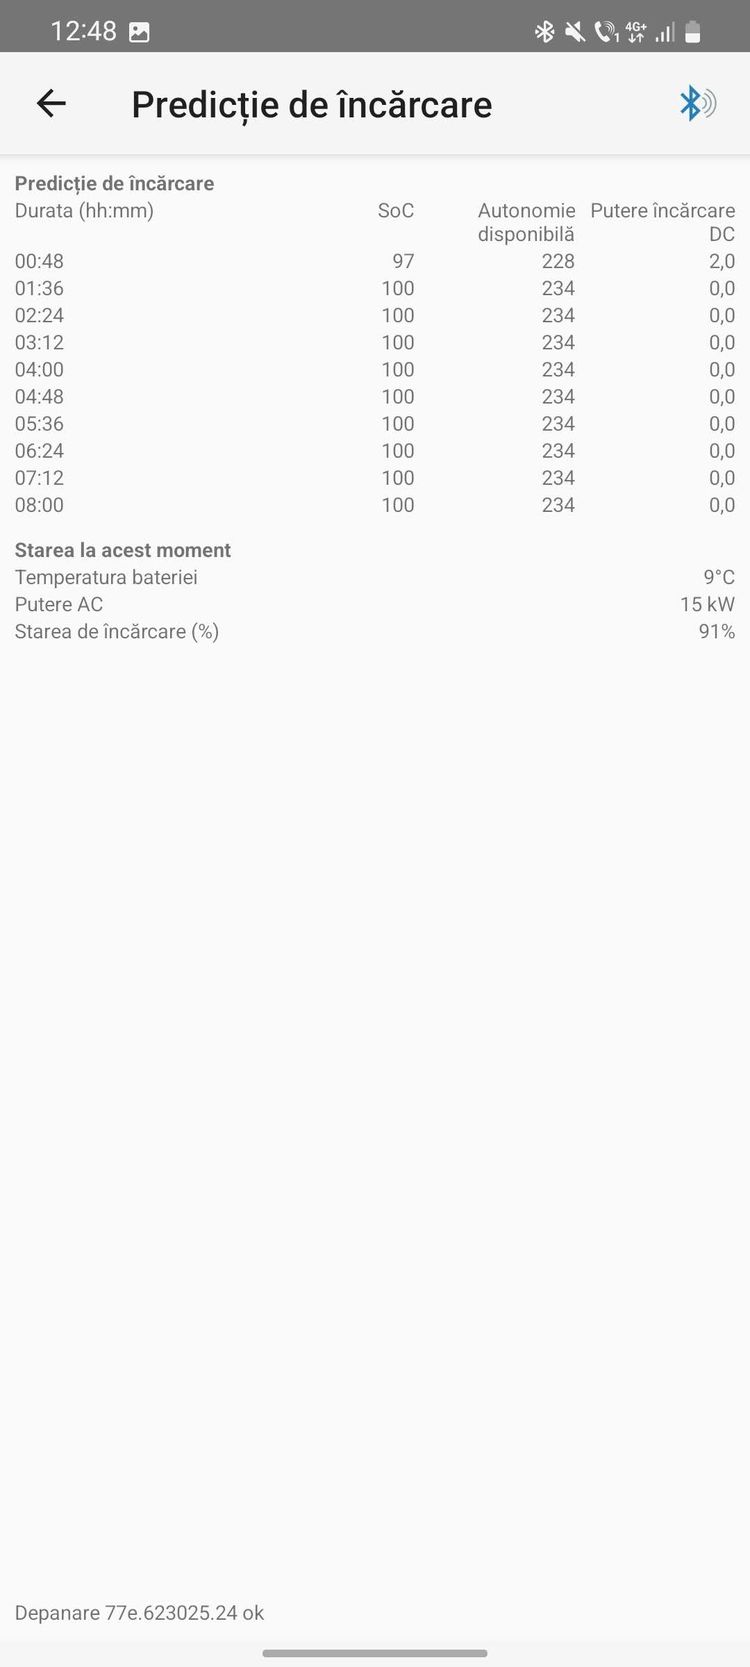This screenshot has height=1667, width=750.
Task: Tap the 12:48 clock in status bar
Action: pyautogui.click(x=83, y=32)
